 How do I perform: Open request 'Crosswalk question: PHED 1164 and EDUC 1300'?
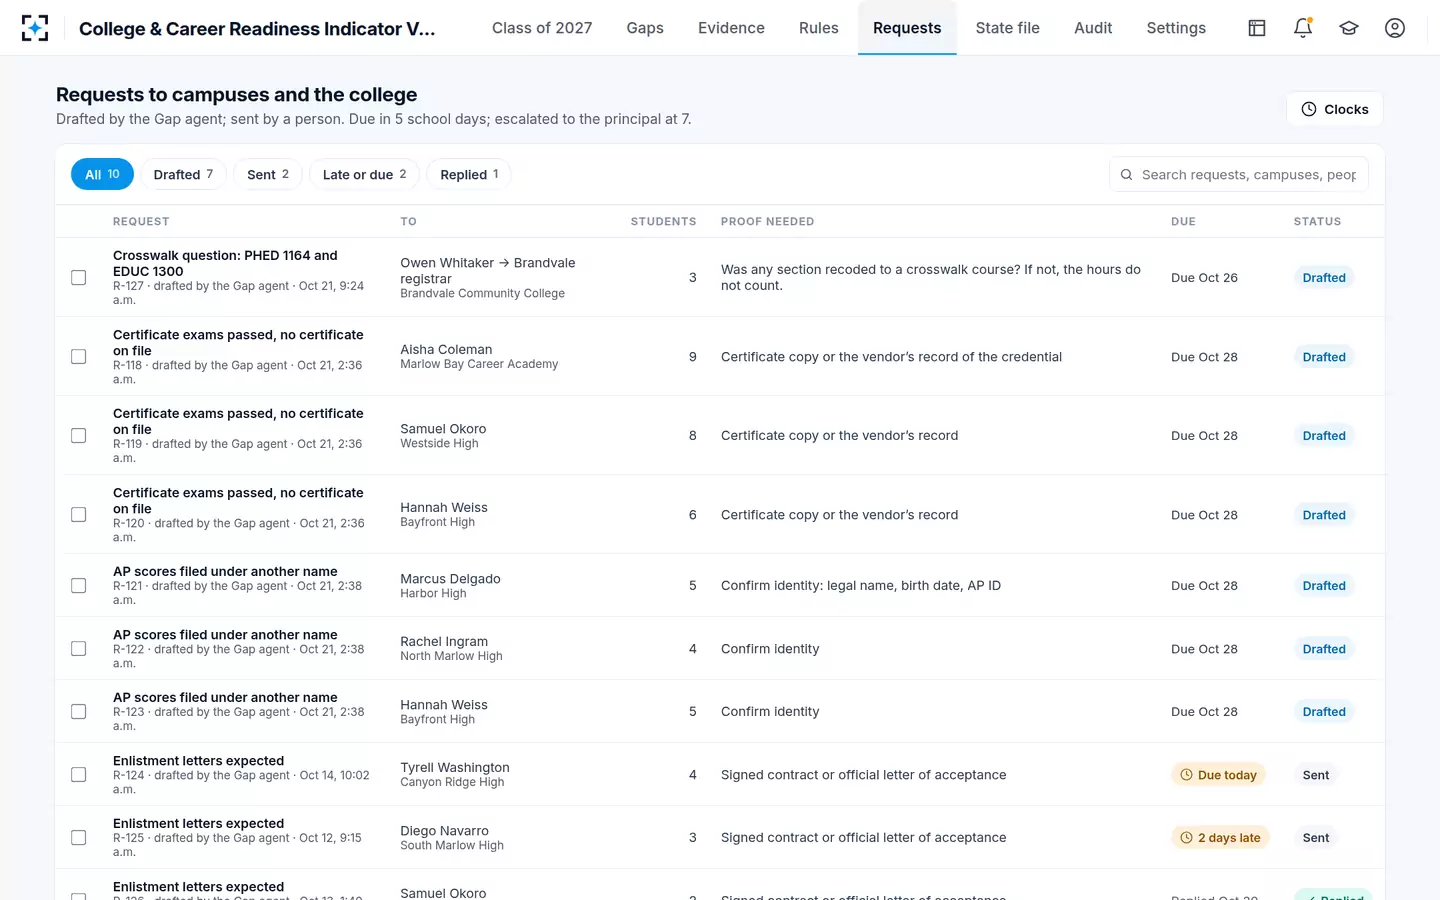click(225, 263)
